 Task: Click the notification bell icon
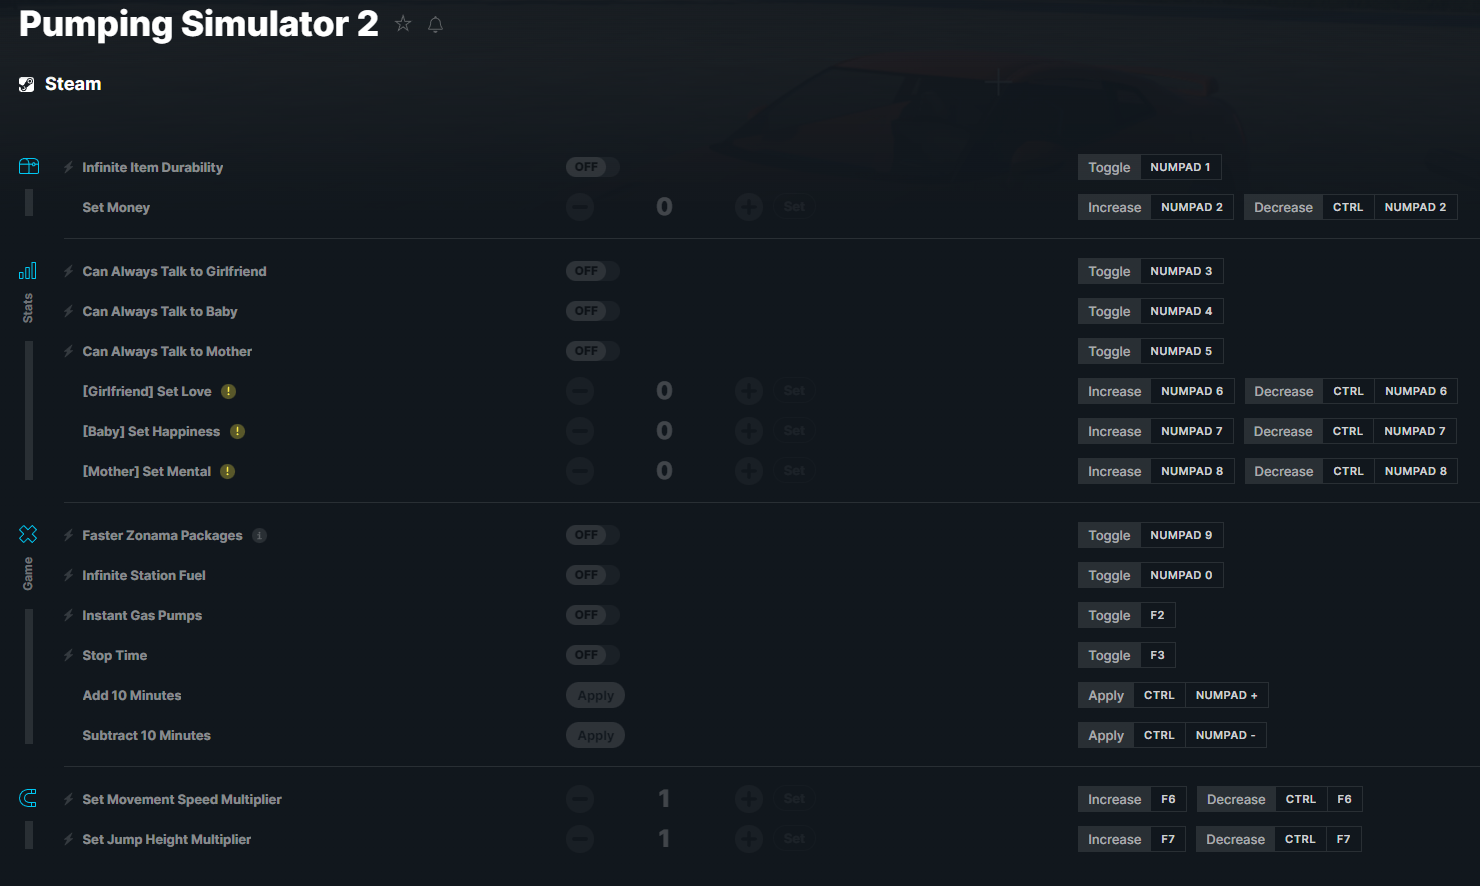pyautogui.click(x=435, y=24)
